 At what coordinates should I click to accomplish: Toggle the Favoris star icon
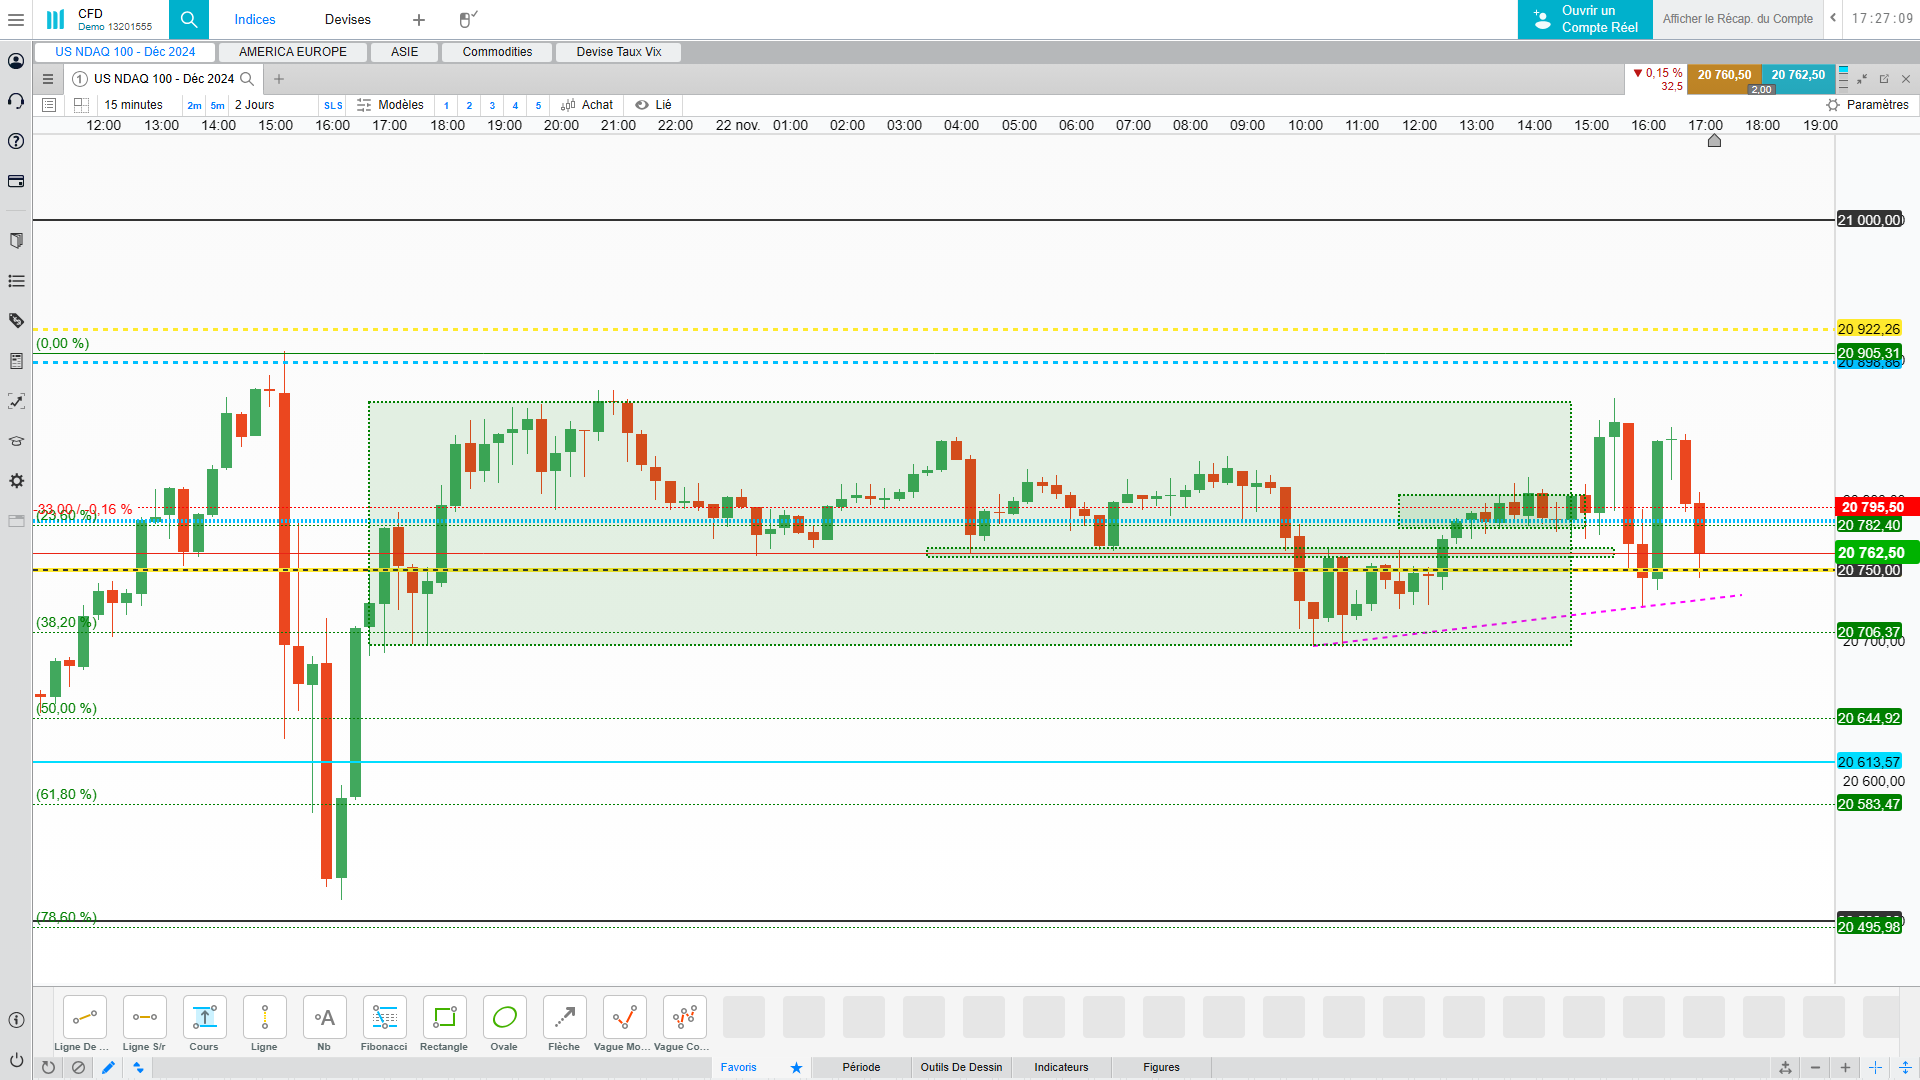coord(796,1067)
